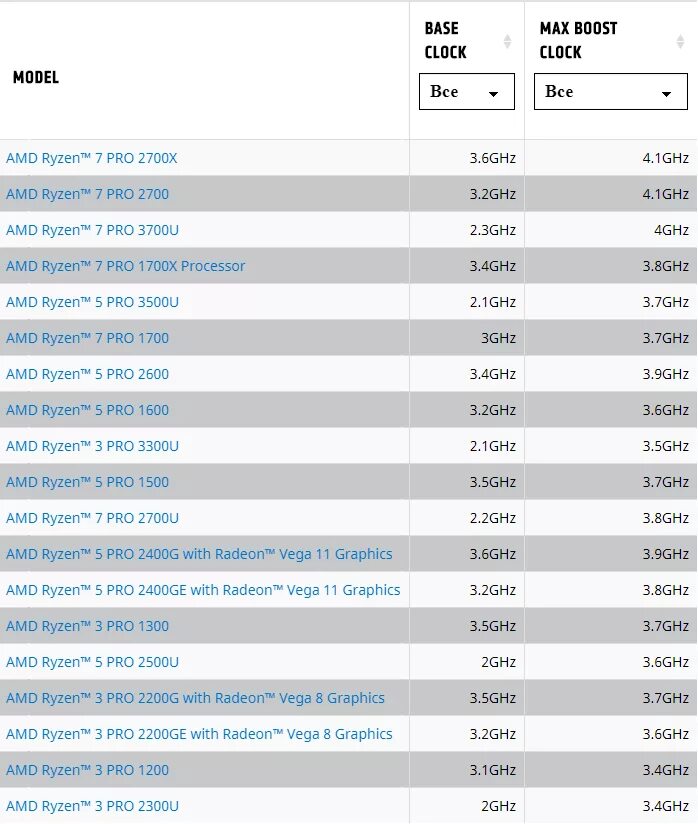The image size is (698, 824).
Task: Open AMD Ryzen 3 PRO 2300U link
Action: tap(93, 806)
